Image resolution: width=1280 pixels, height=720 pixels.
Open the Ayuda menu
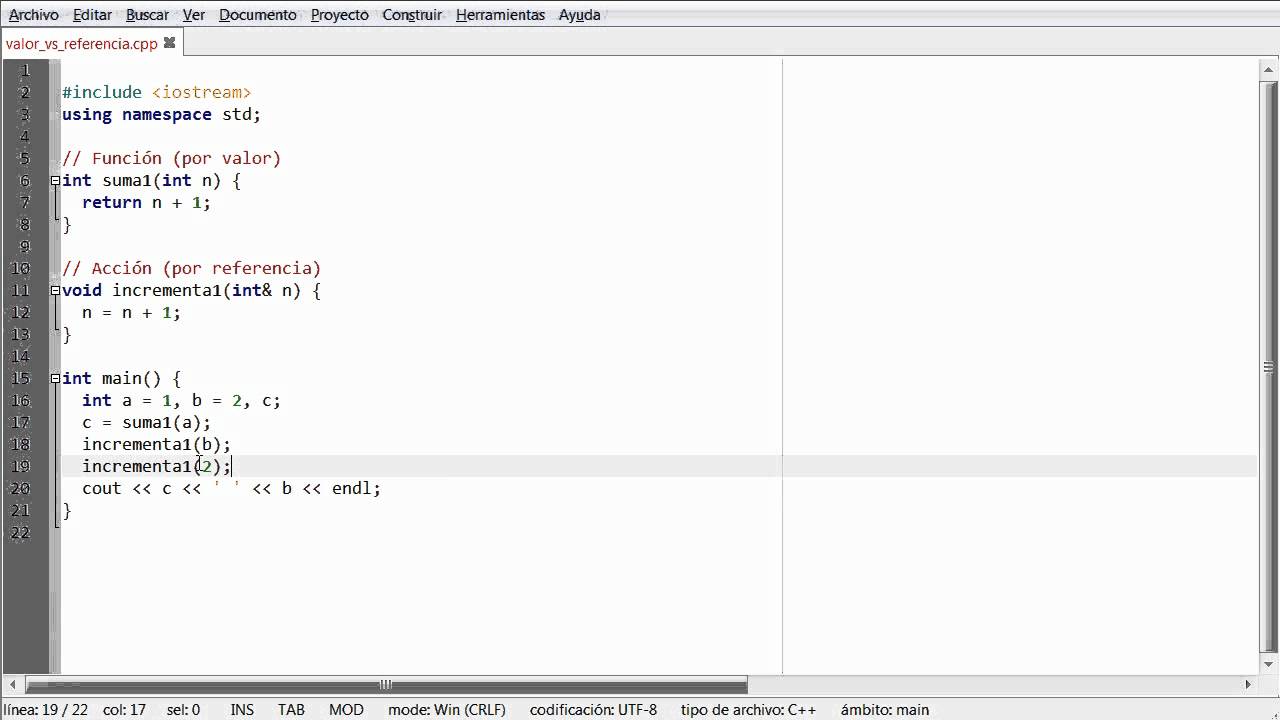580,15
